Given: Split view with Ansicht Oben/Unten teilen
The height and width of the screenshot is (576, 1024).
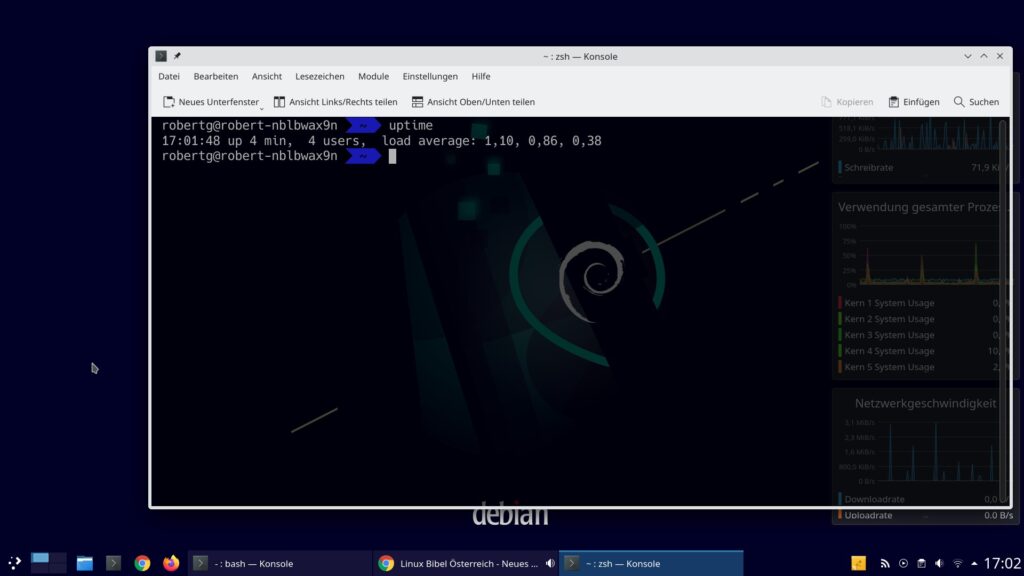Looking at the screenshot, I should coord(473,102).
